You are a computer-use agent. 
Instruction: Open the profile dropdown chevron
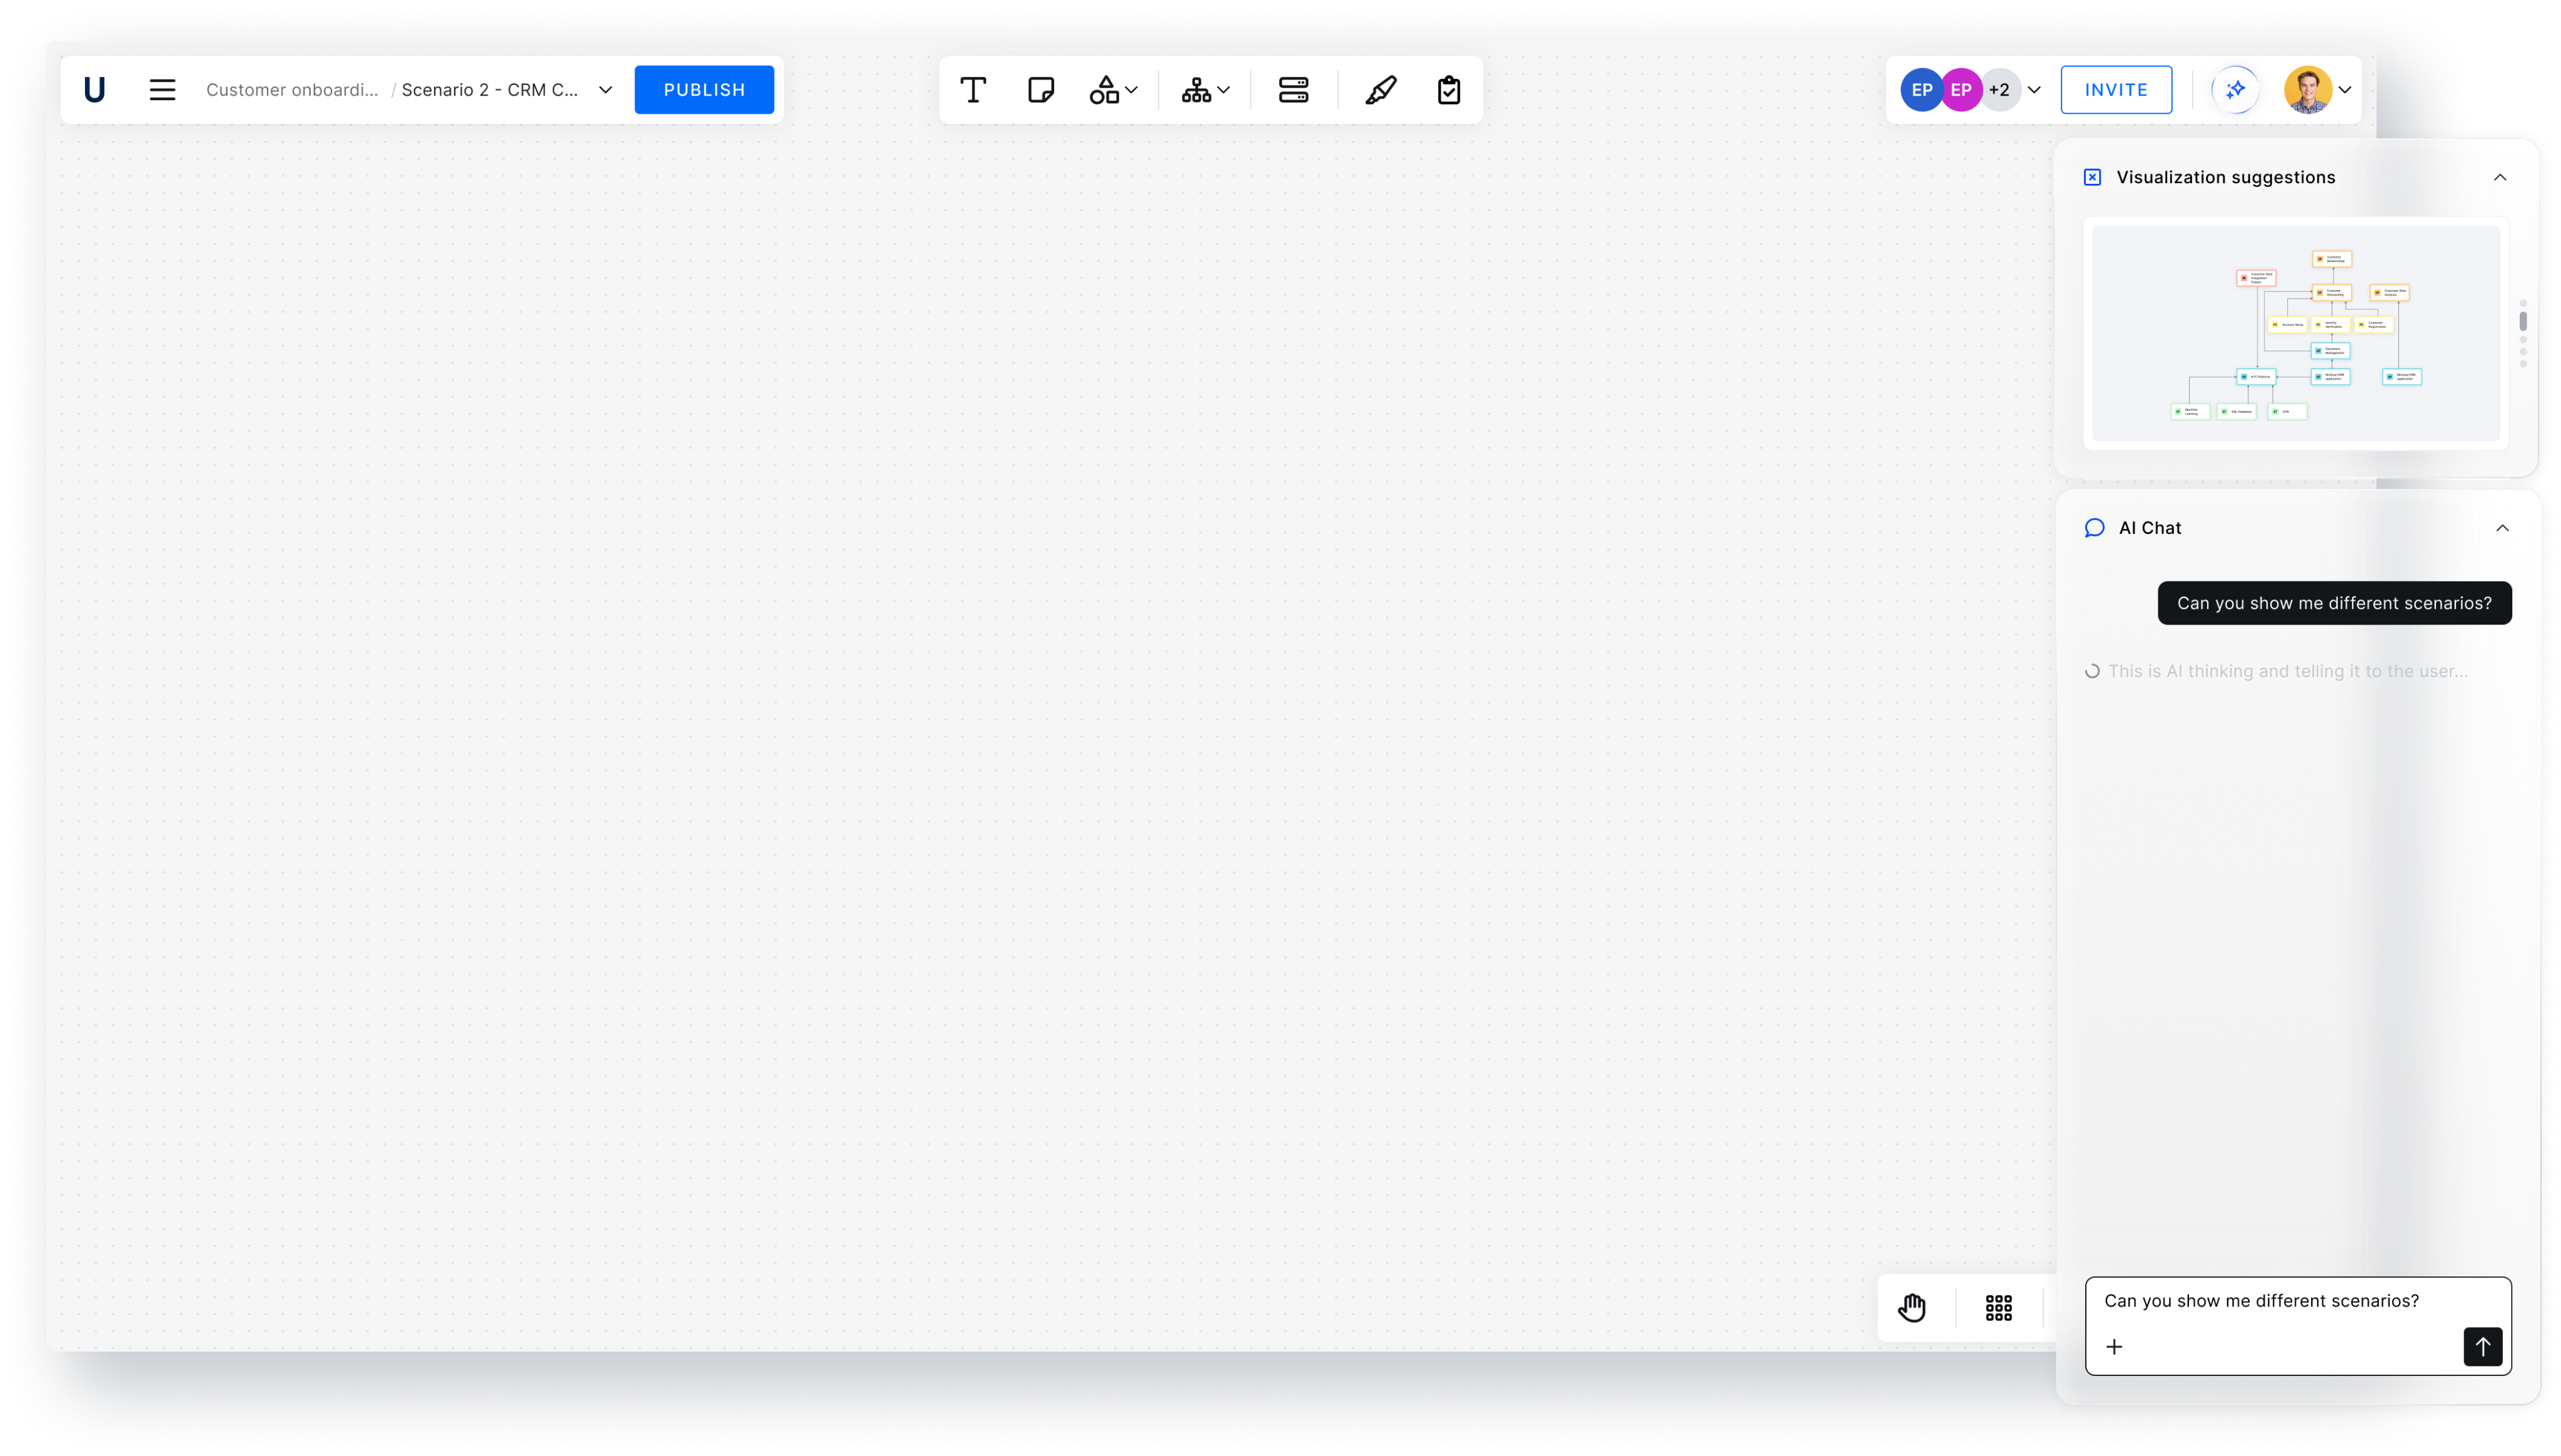(x=2344, y=90)
